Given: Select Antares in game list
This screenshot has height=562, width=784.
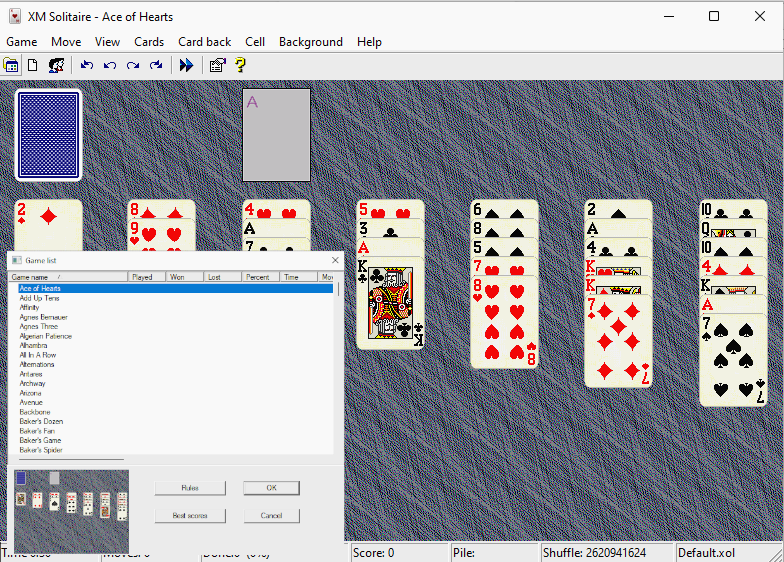Looking at the screenshot, I should click(x=30, y=374).
